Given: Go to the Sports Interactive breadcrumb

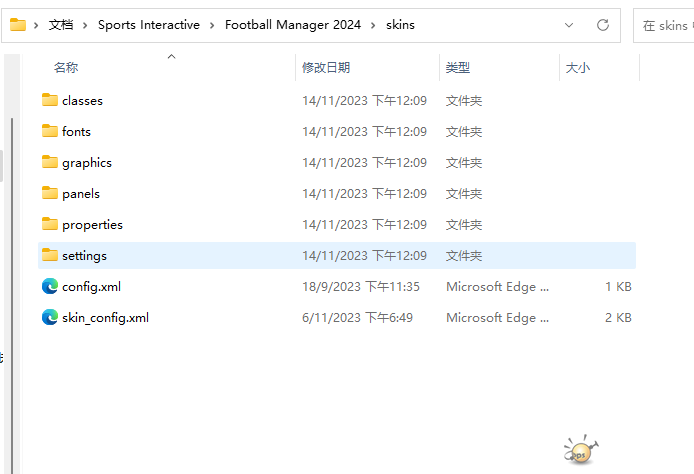Looking at the screenshot, I should click(149, 25).
